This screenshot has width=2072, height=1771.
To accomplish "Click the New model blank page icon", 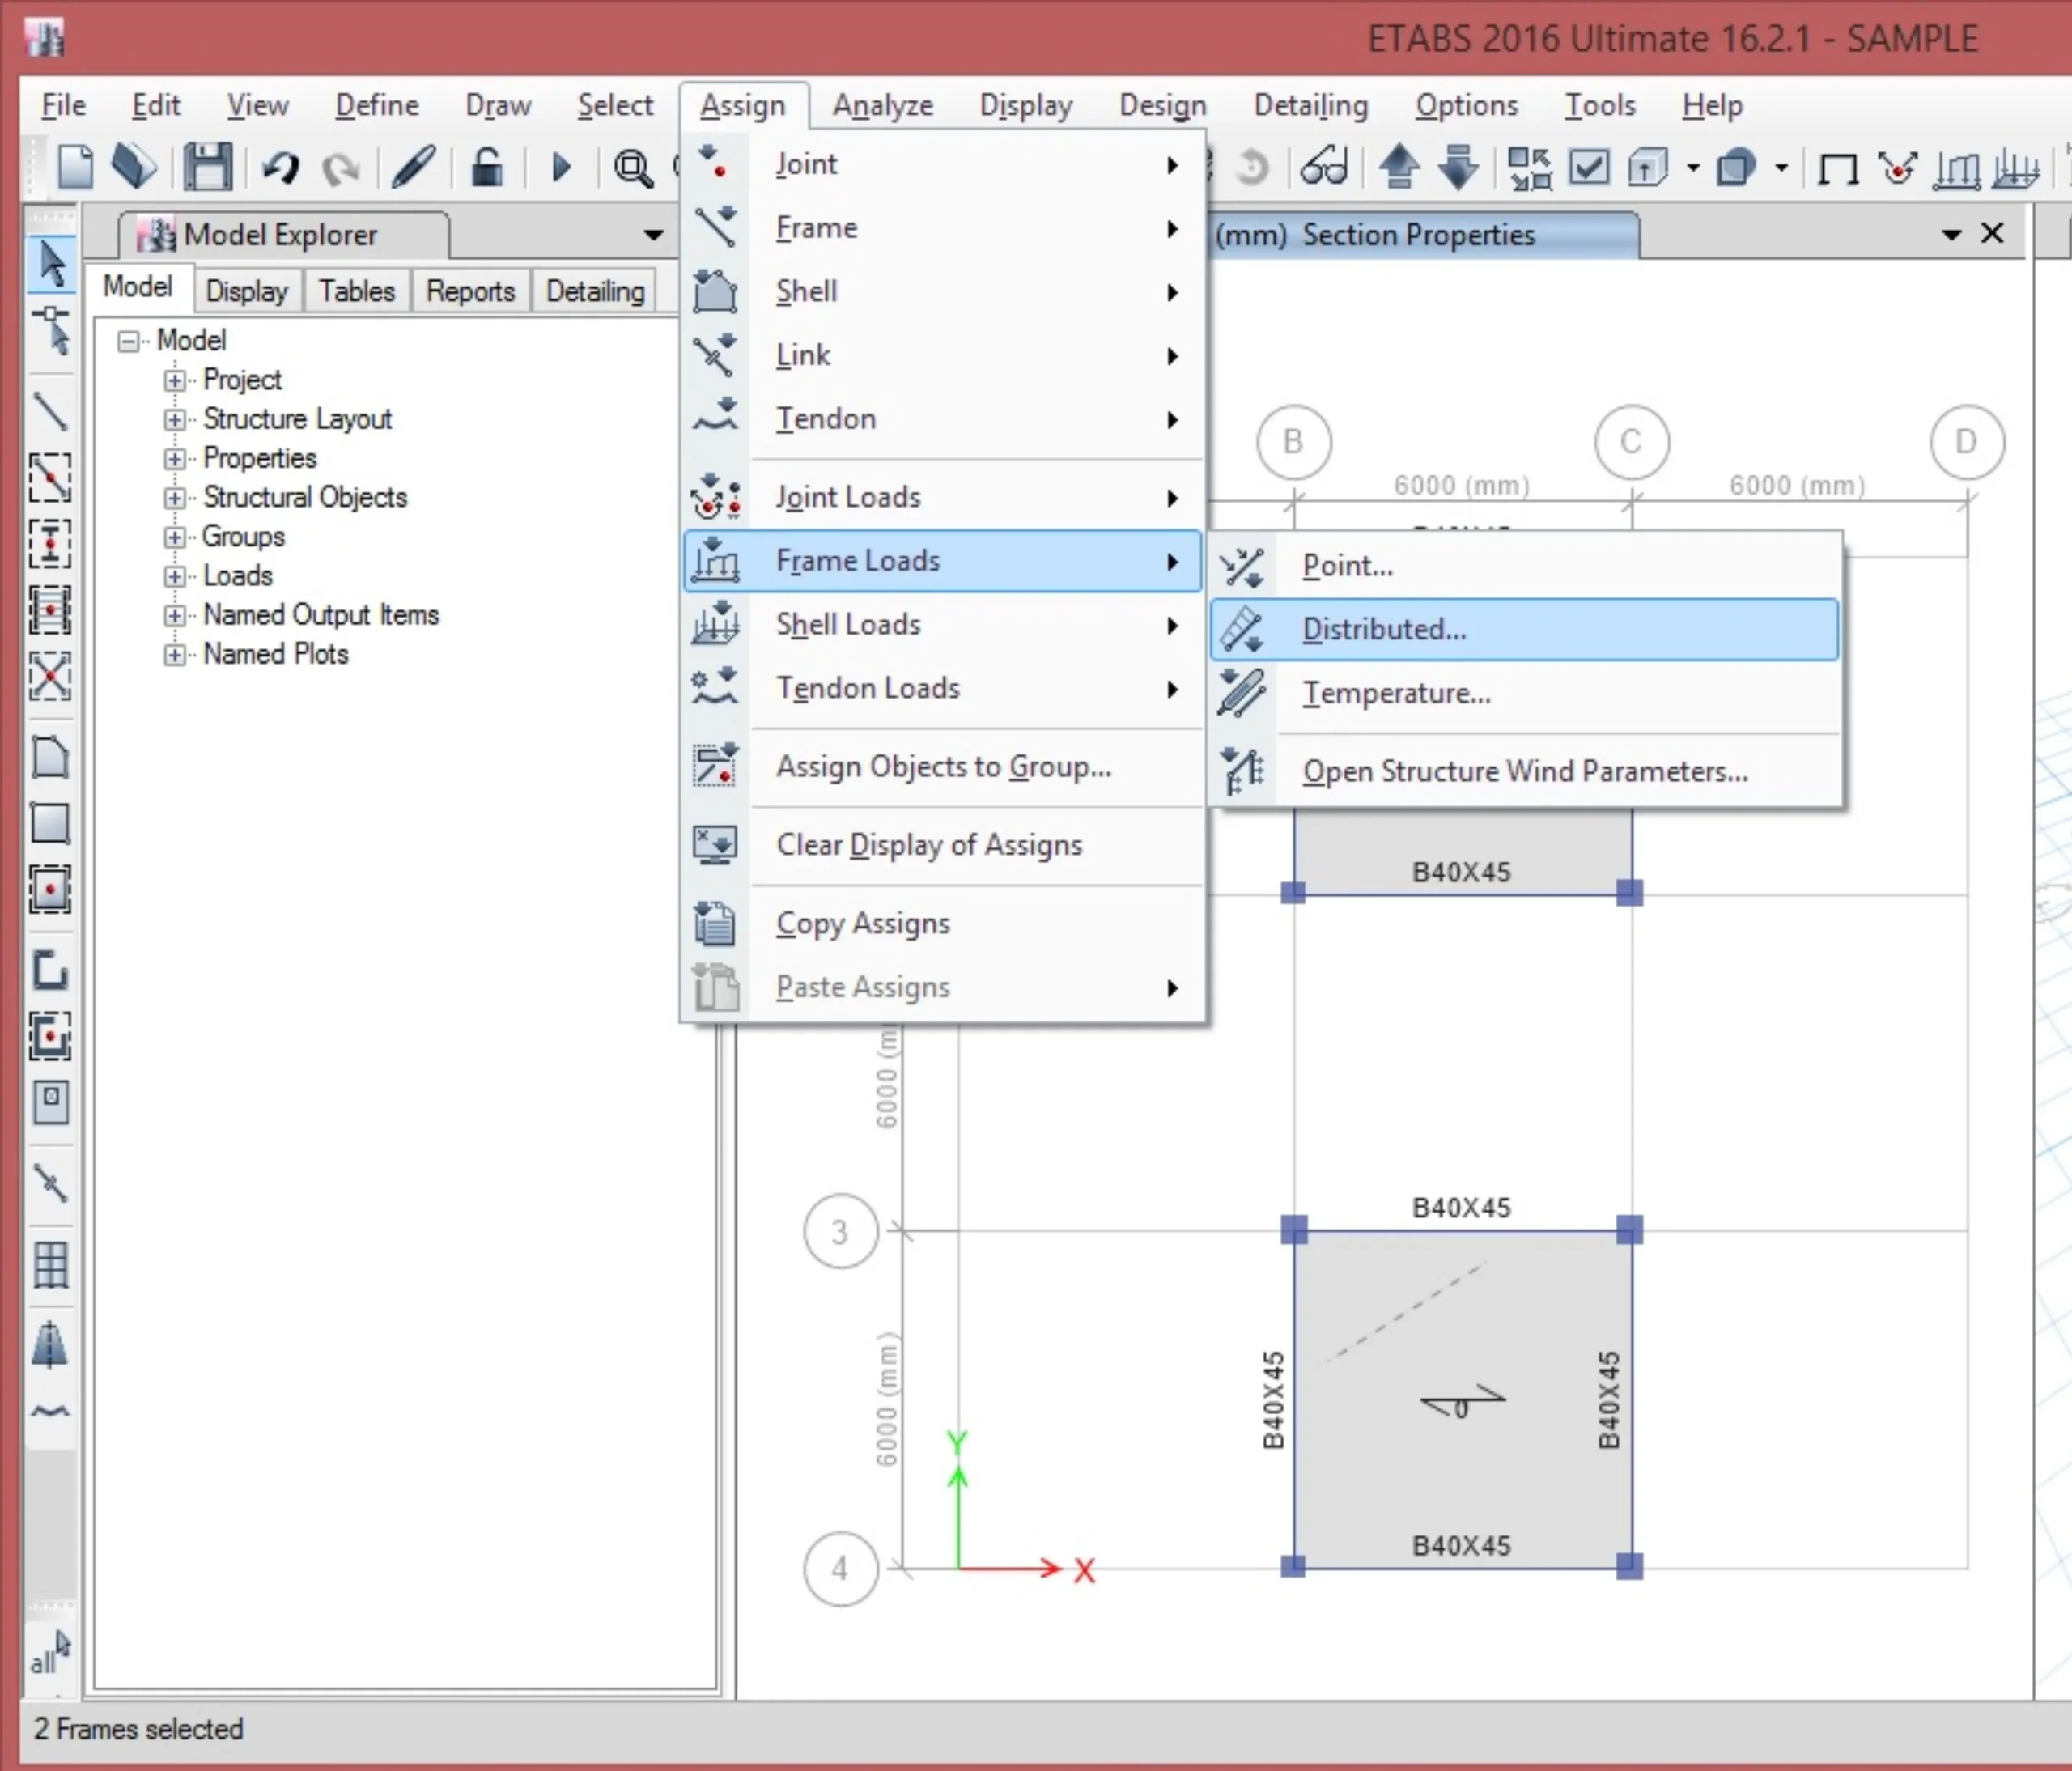I will coord(75,167).
